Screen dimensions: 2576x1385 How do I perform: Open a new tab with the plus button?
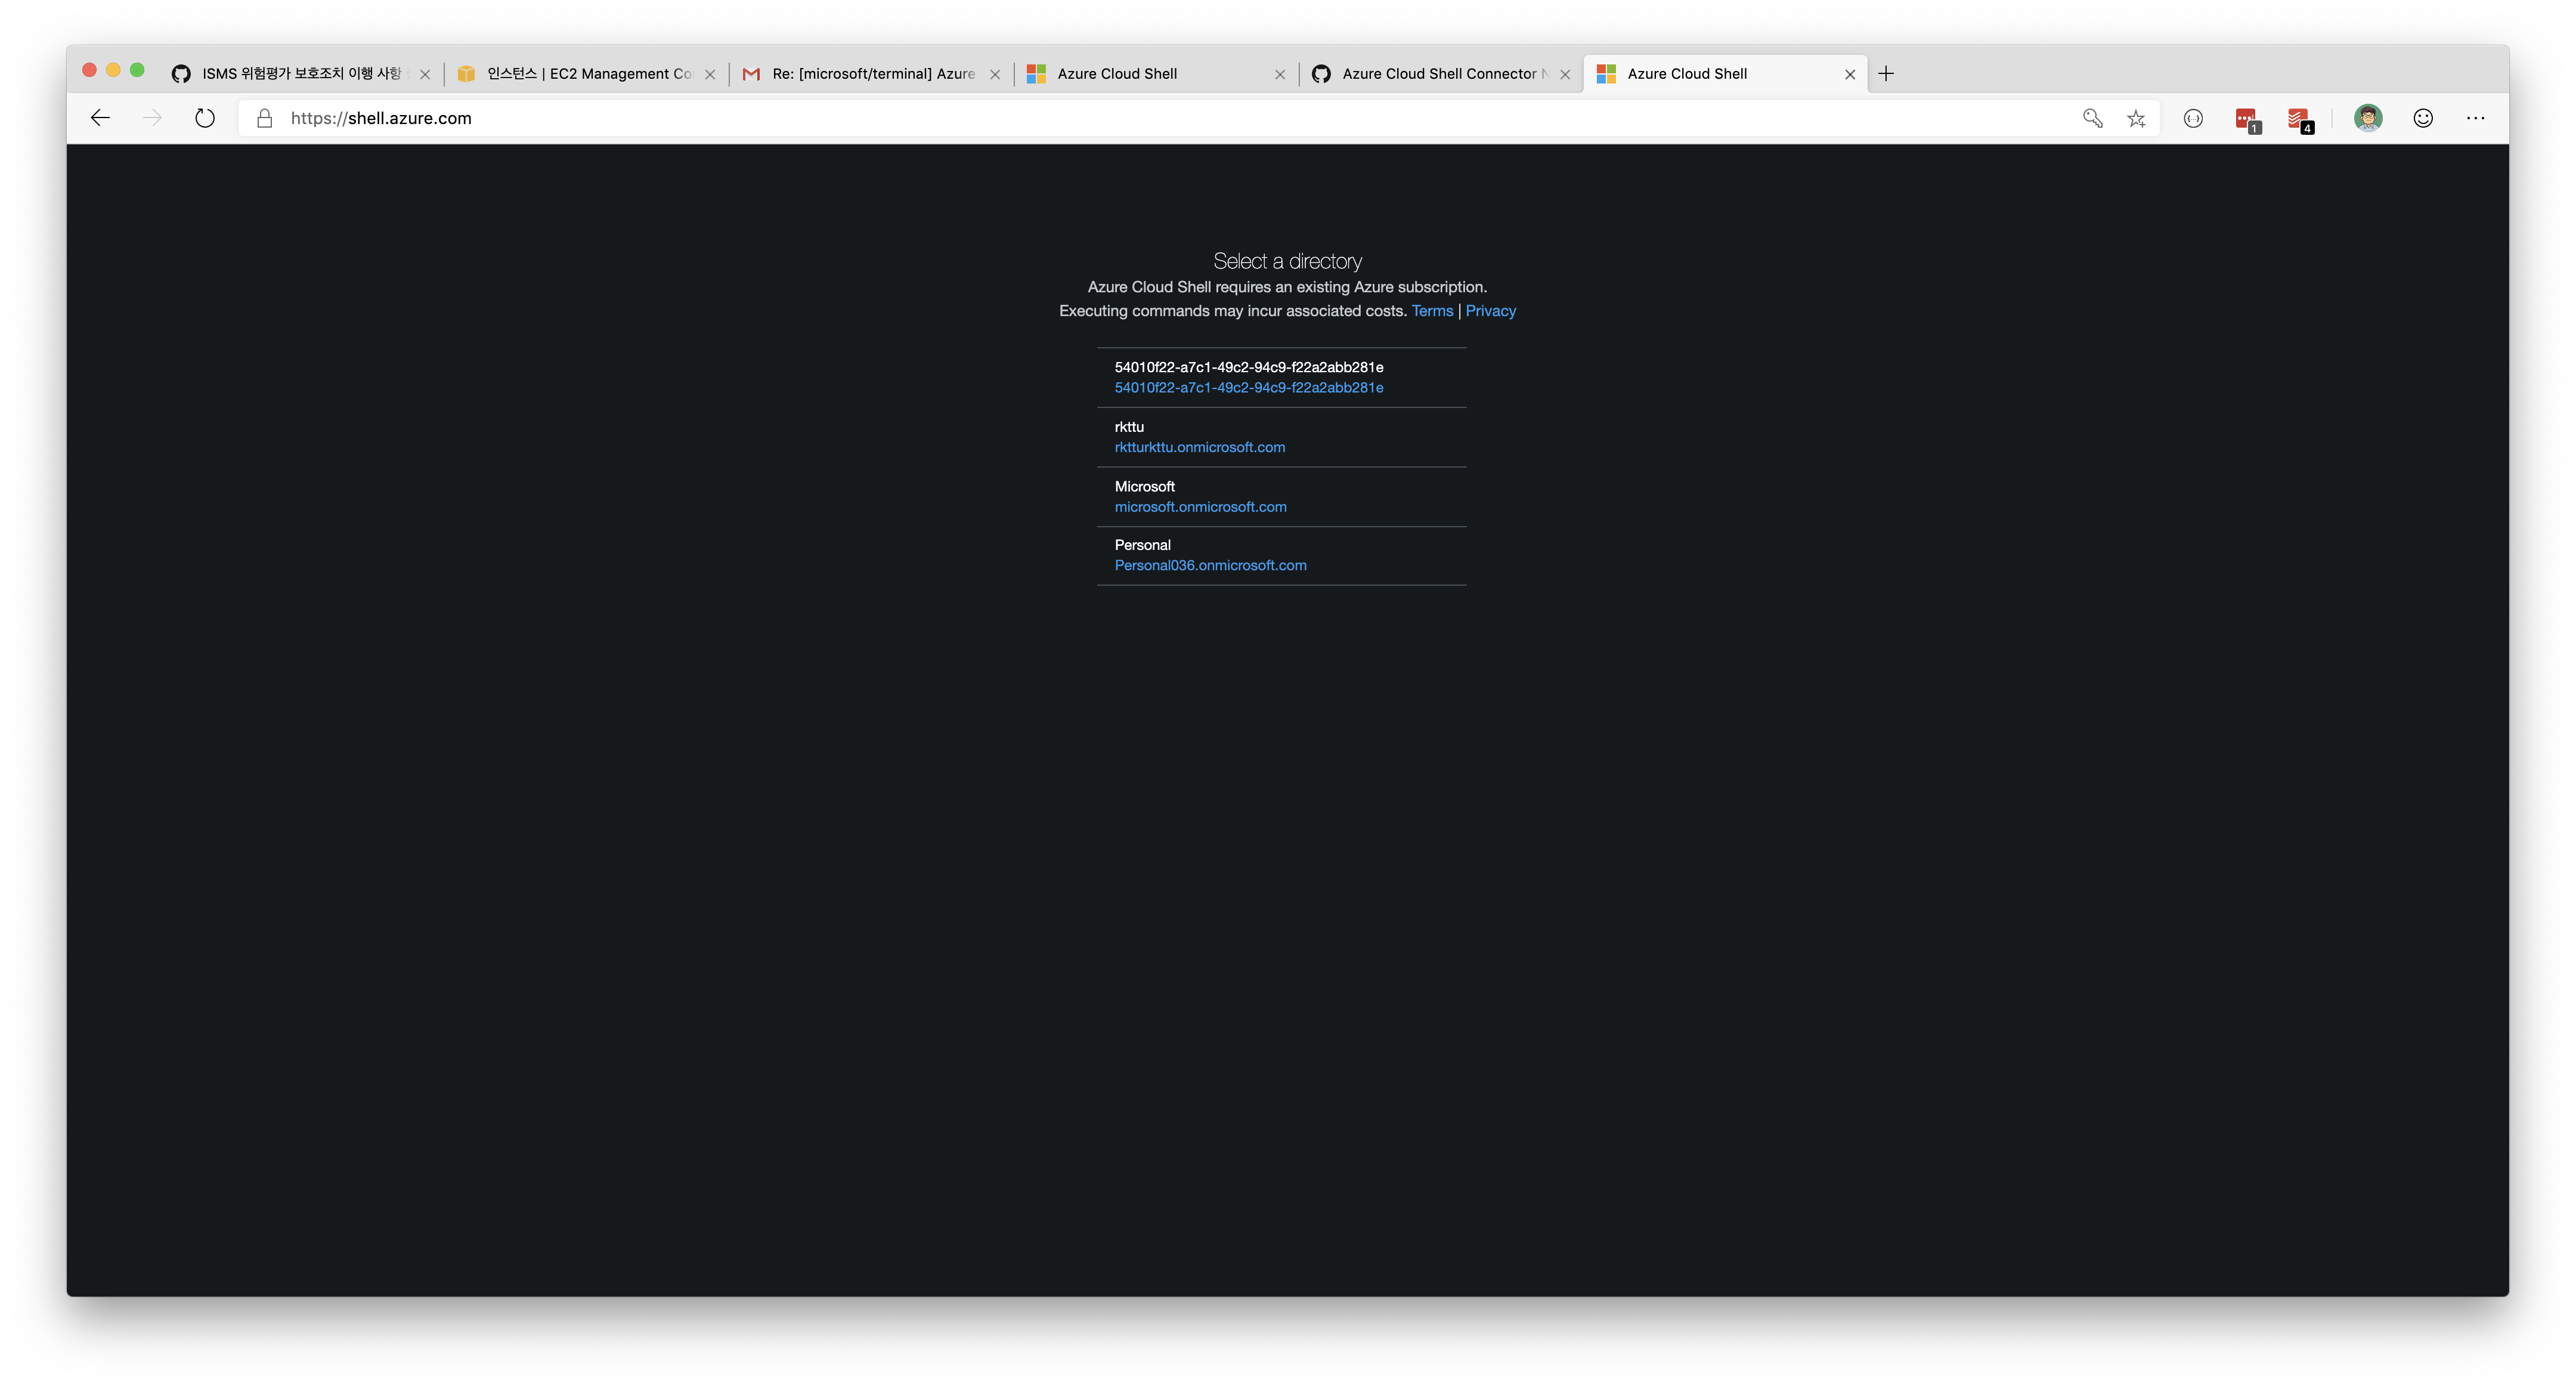[x=1886, y=73]
